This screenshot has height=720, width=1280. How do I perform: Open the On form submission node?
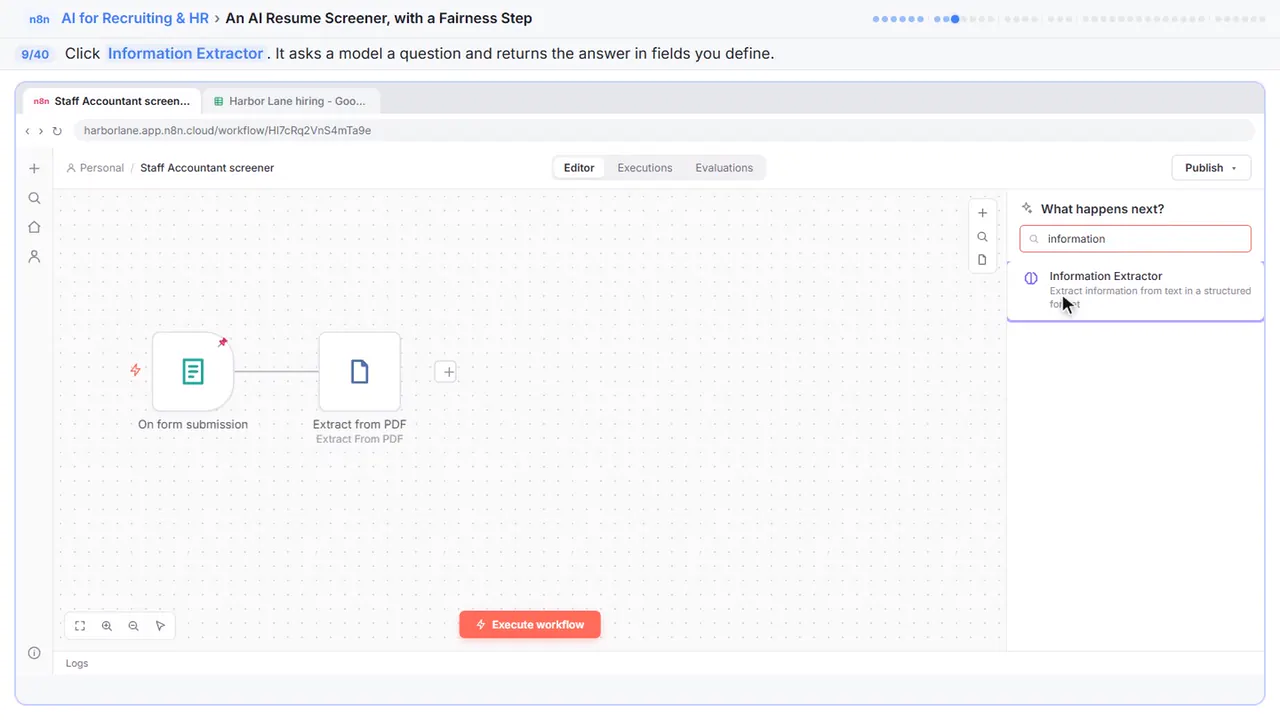click(x=193, y=372)
